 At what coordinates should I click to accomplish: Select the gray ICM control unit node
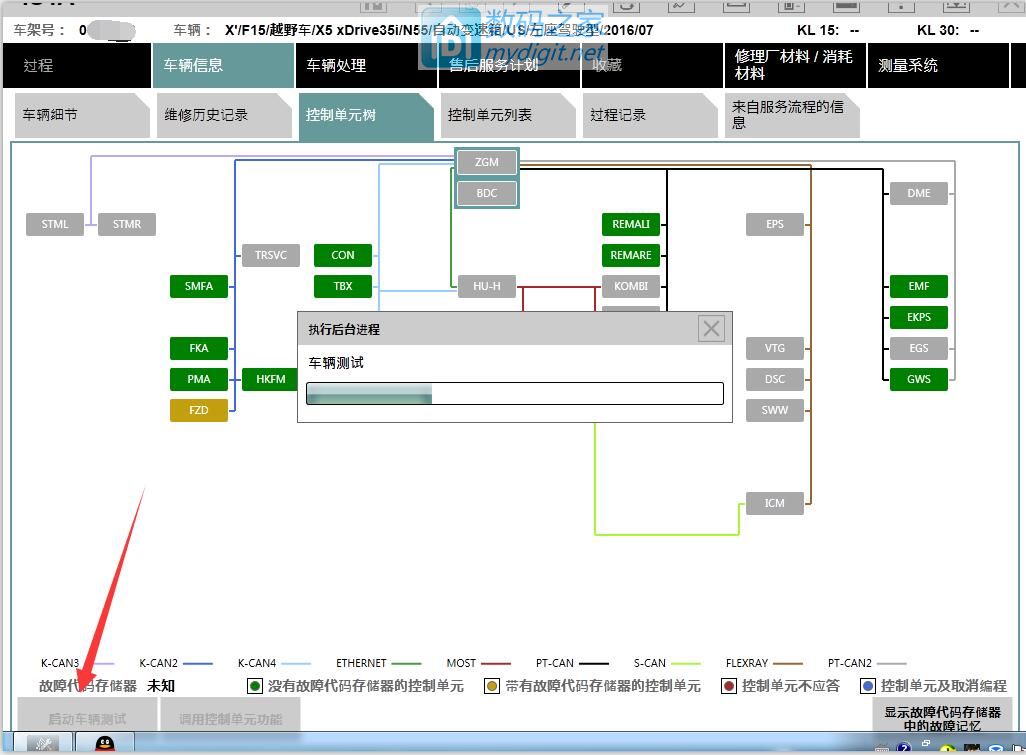[x=775, y=503]
